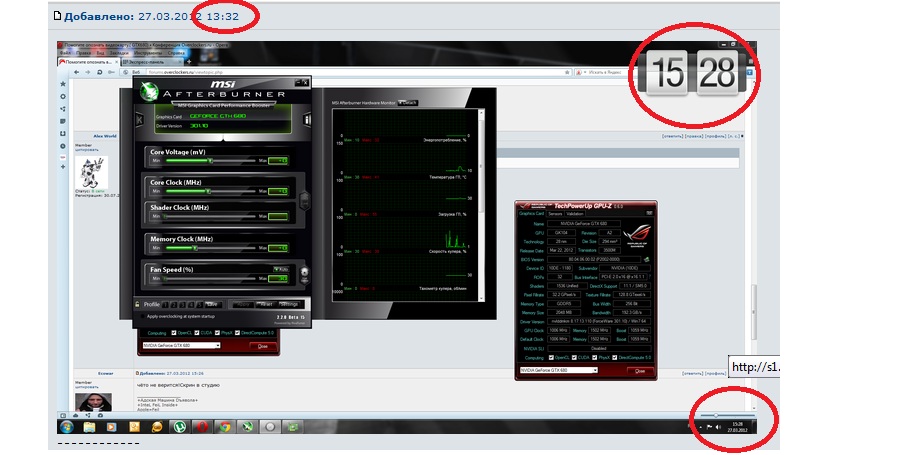Open GPU selector dropdown in left GPU-Z window
This screenshot has width=900, height=455.
click(x=181, y=345)
